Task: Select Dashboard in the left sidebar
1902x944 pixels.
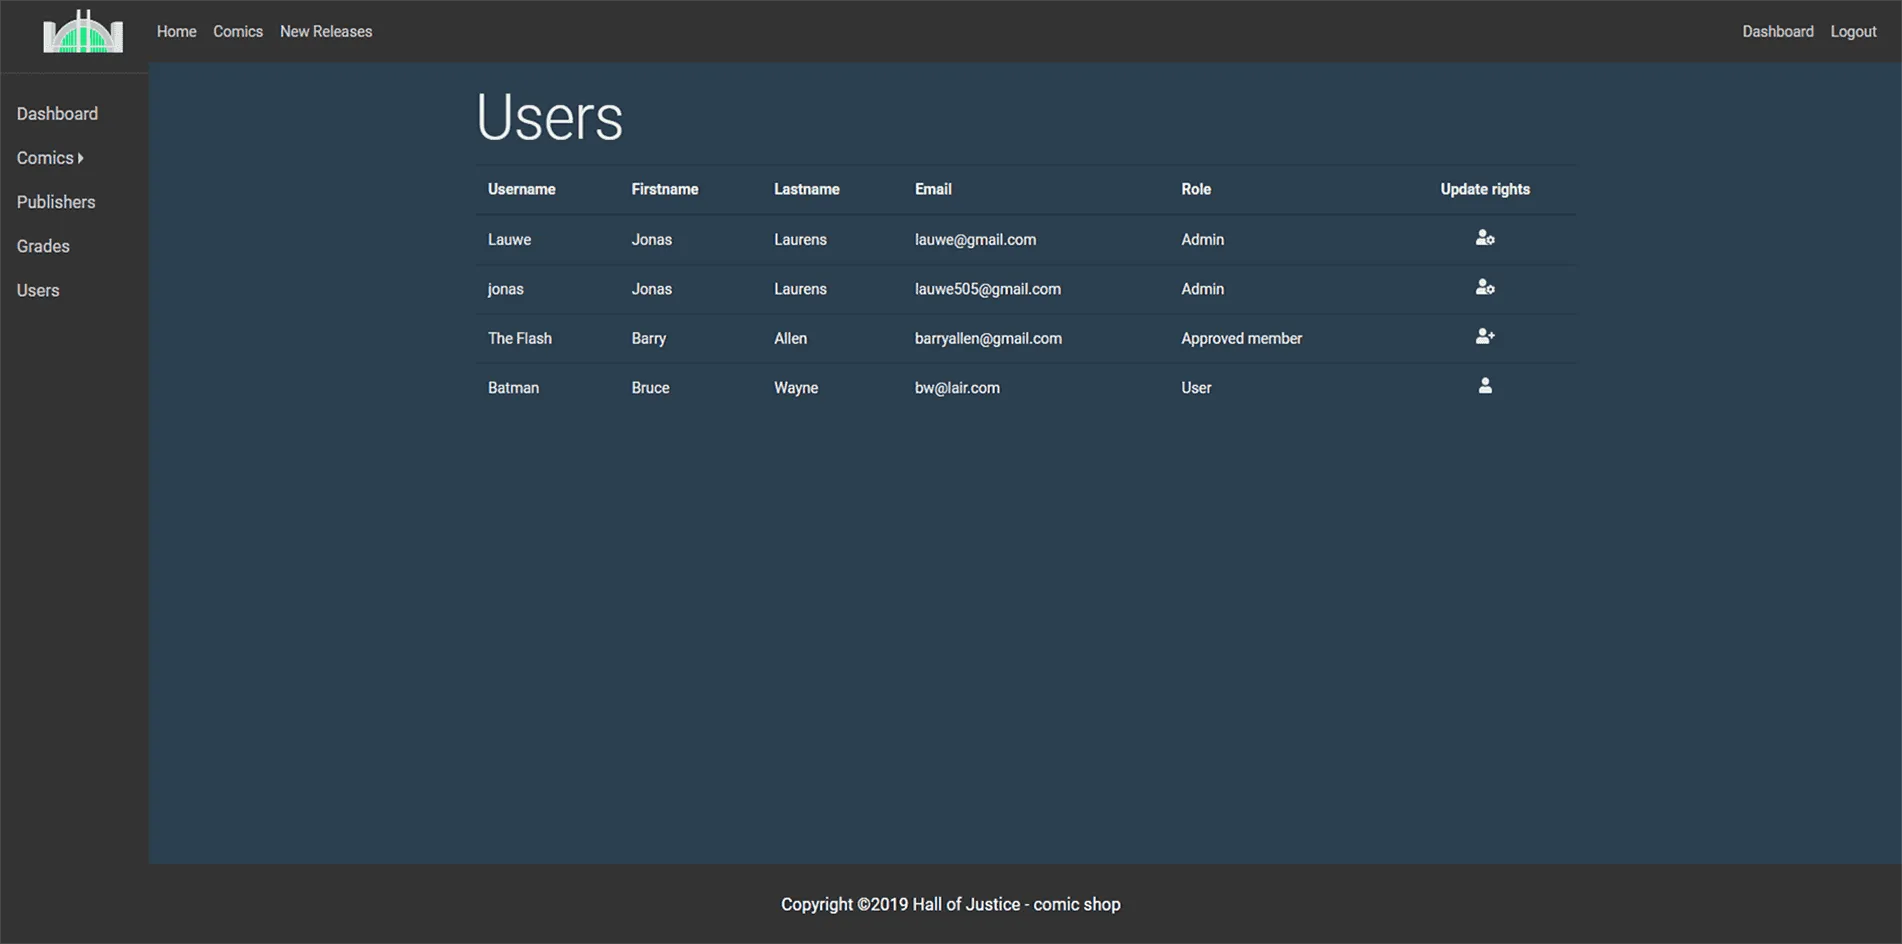Action: (57, 114)
